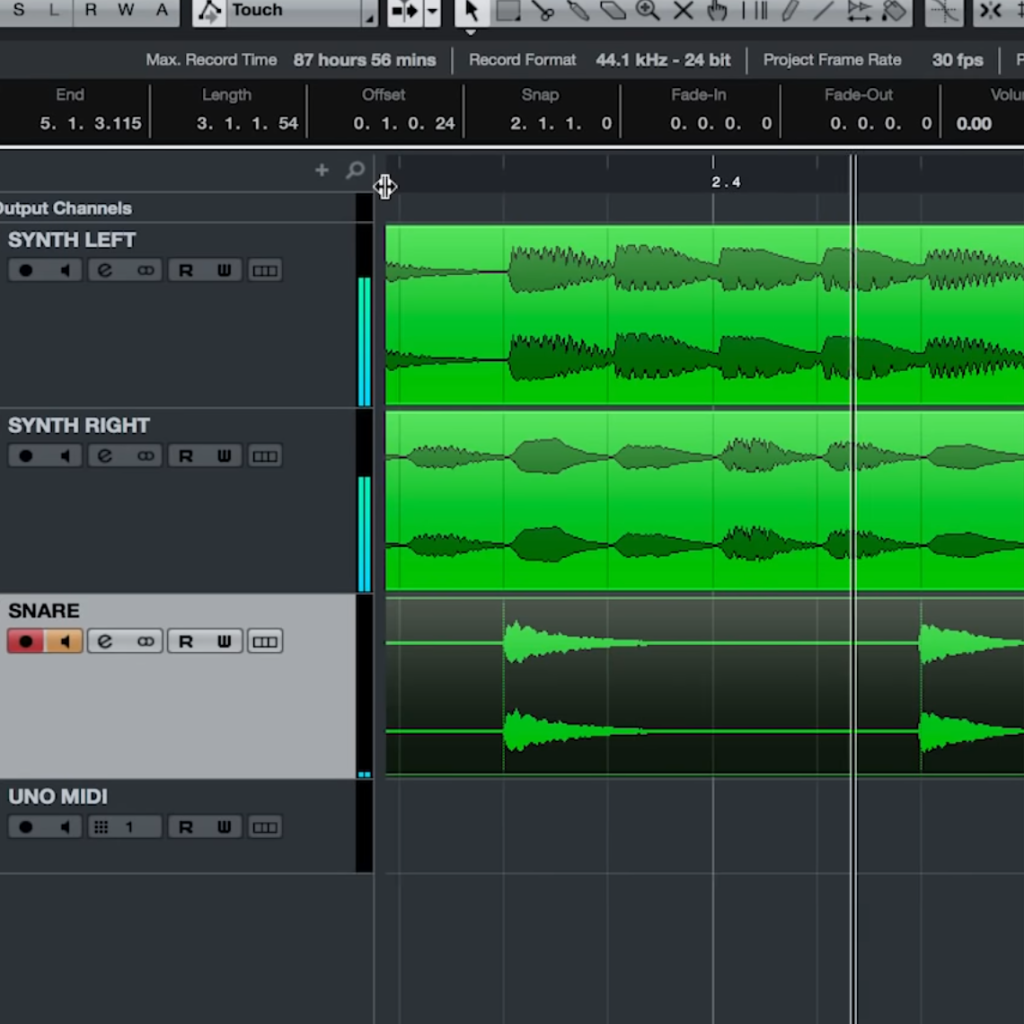
Task: Select the Erase tool
Action: (x=613, y=10)
